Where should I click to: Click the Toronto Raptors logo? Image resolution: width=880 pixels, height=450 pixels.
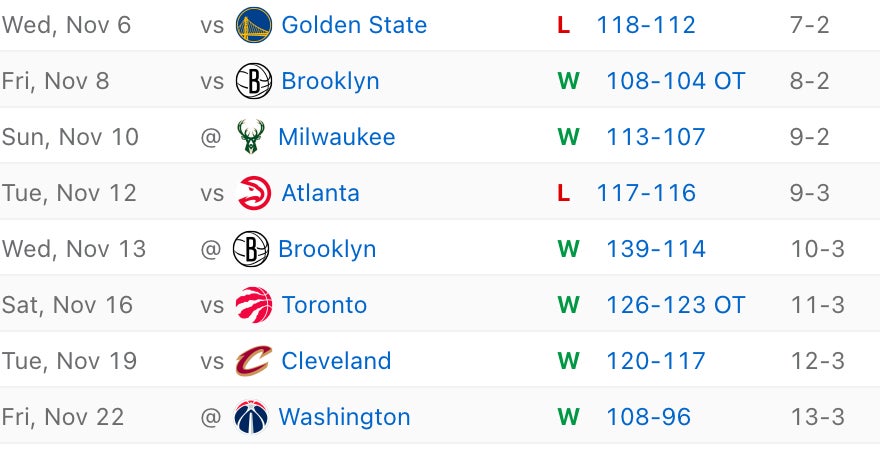(254, 305)
